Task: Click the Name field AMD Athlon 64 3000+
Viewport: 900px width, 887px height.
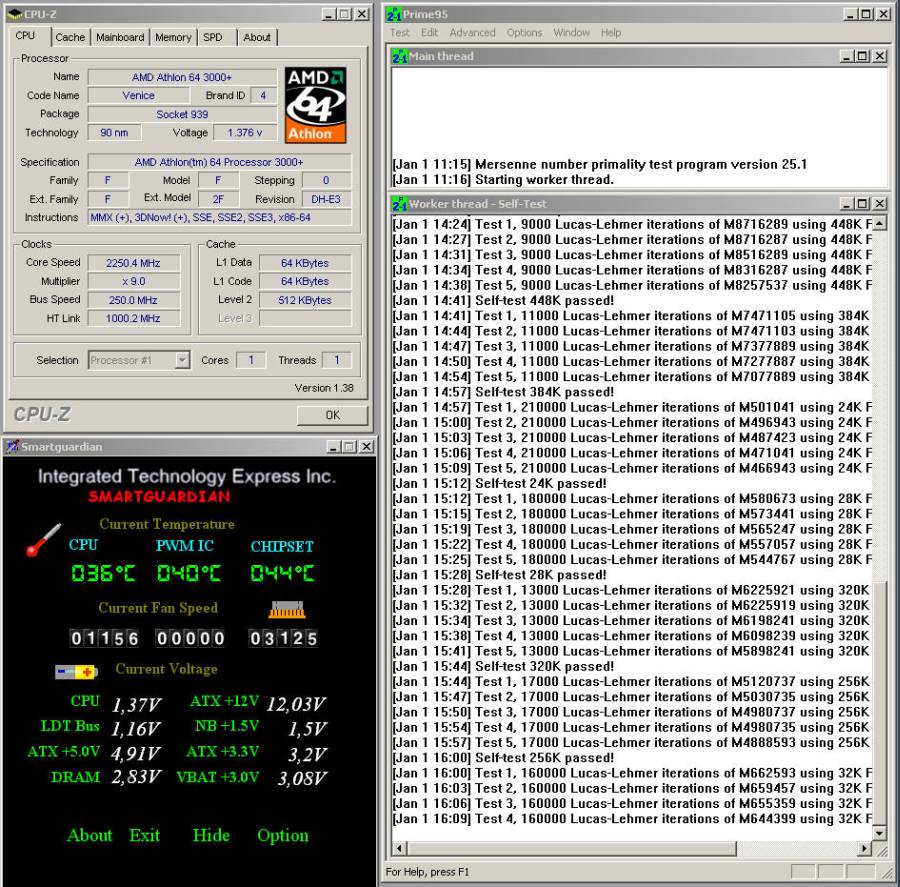Action: [x=182, y=77]
